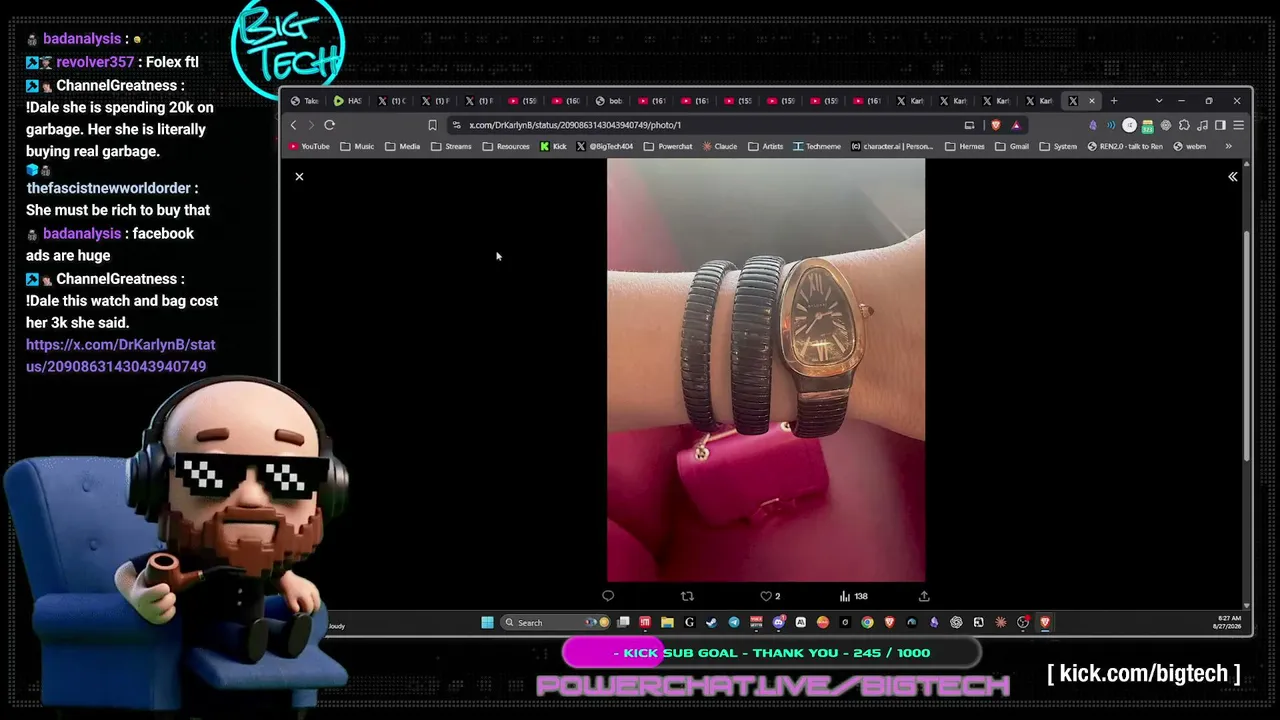Viewport: 1280px width, 720px height.
Task: Reload the page with the refresh icon
Action: tap(329, 125)
